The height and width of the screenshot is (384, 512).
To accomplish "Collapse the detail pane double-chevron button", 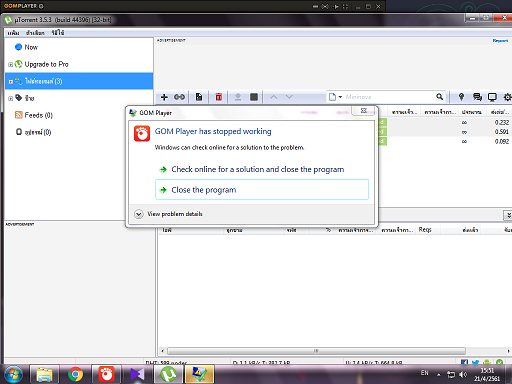I will (x=508, y=215).
